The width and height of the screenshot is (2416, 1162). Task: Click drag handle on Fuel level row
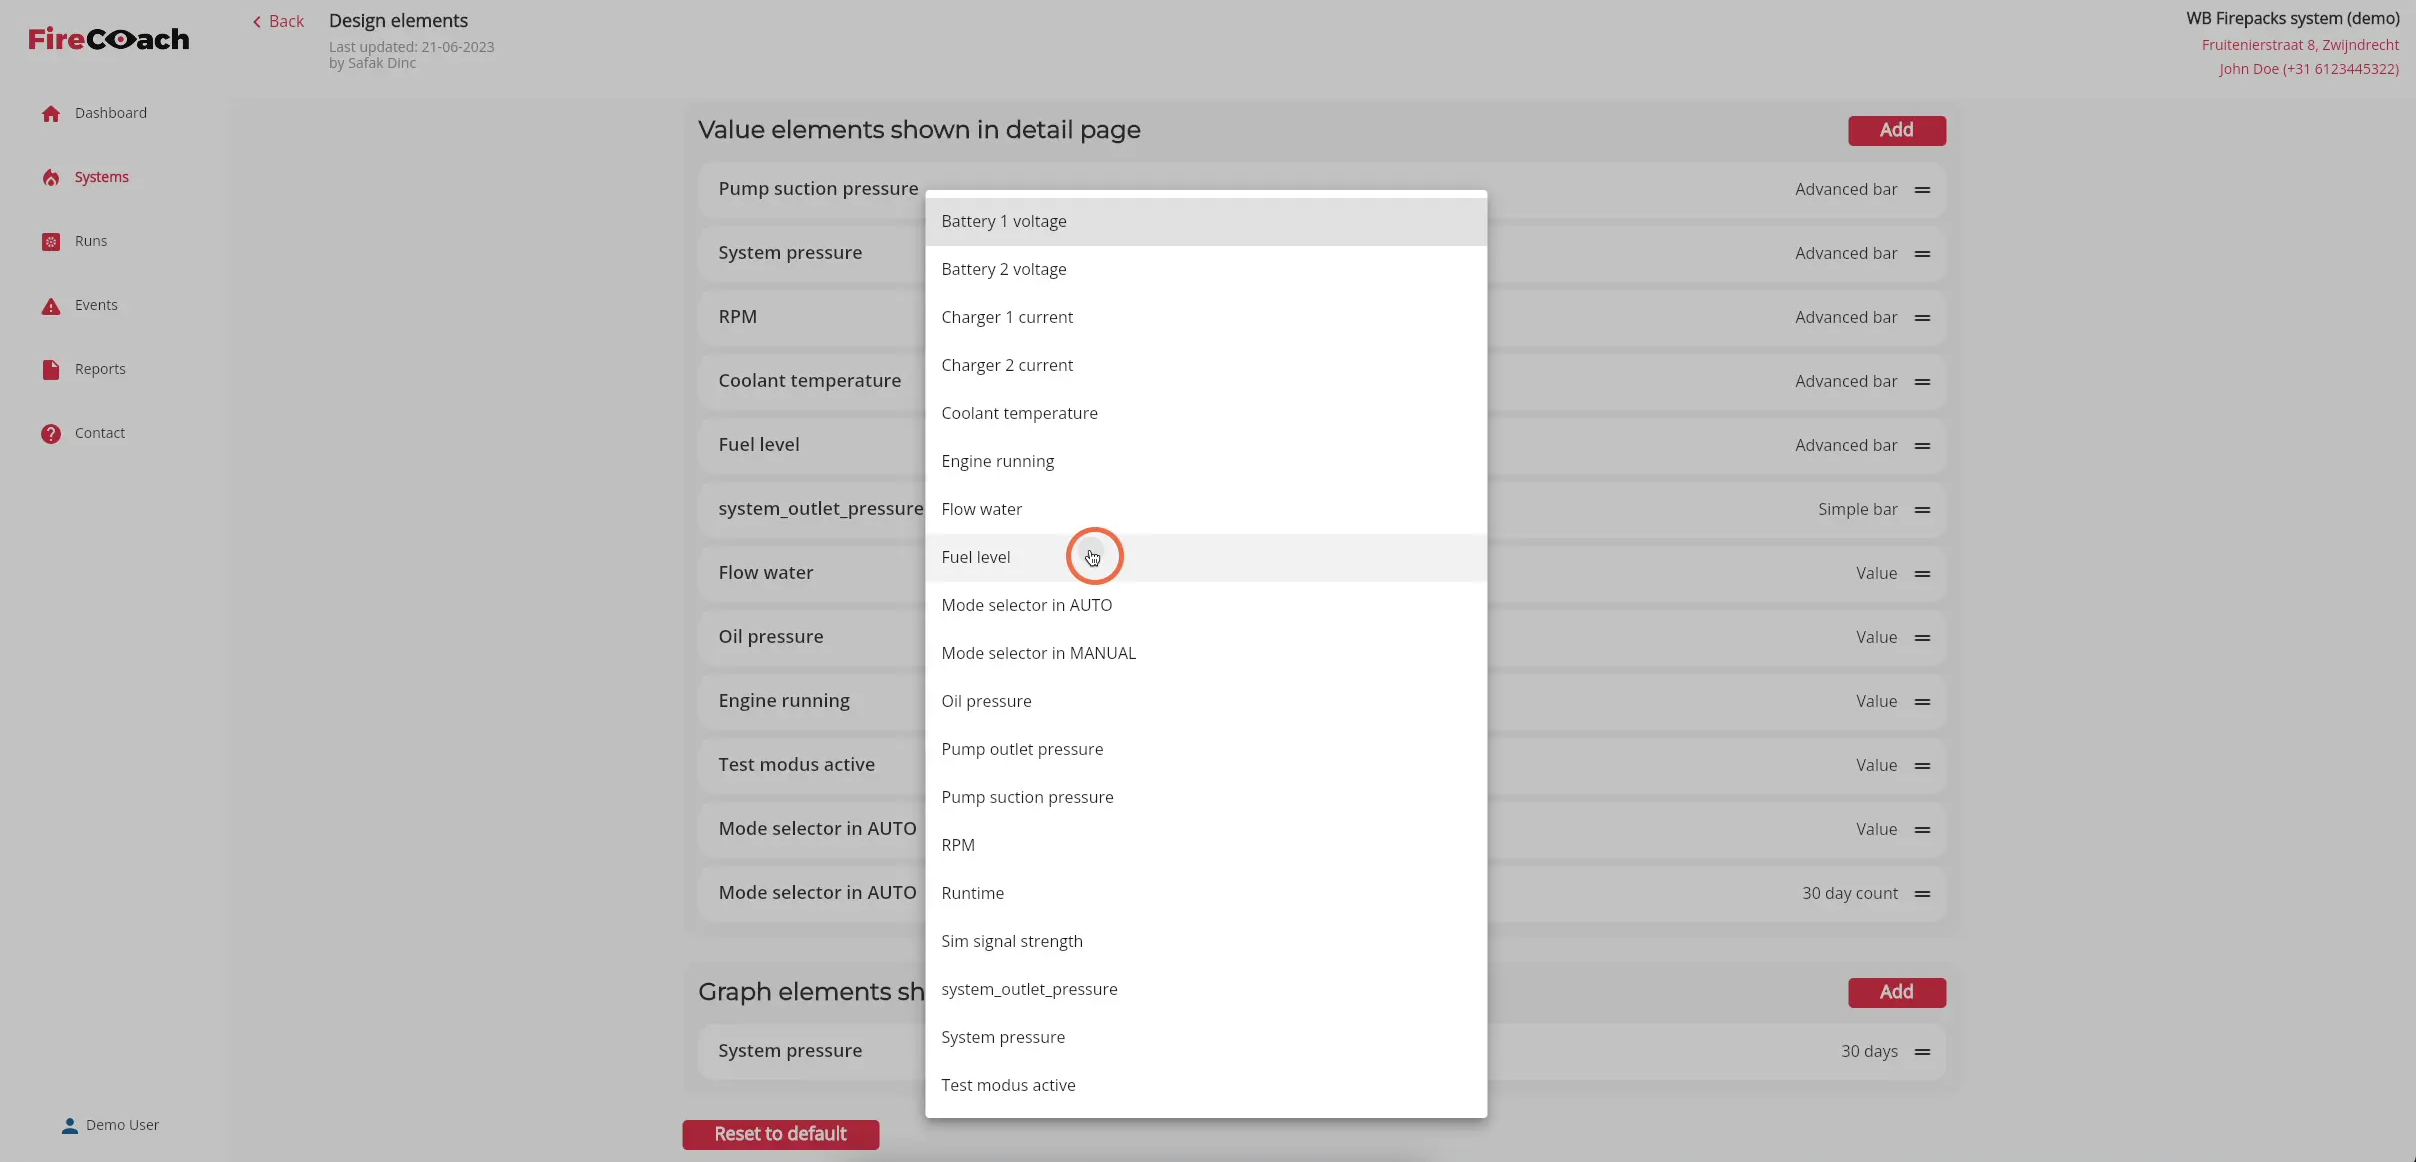[x=1922, y=446]
